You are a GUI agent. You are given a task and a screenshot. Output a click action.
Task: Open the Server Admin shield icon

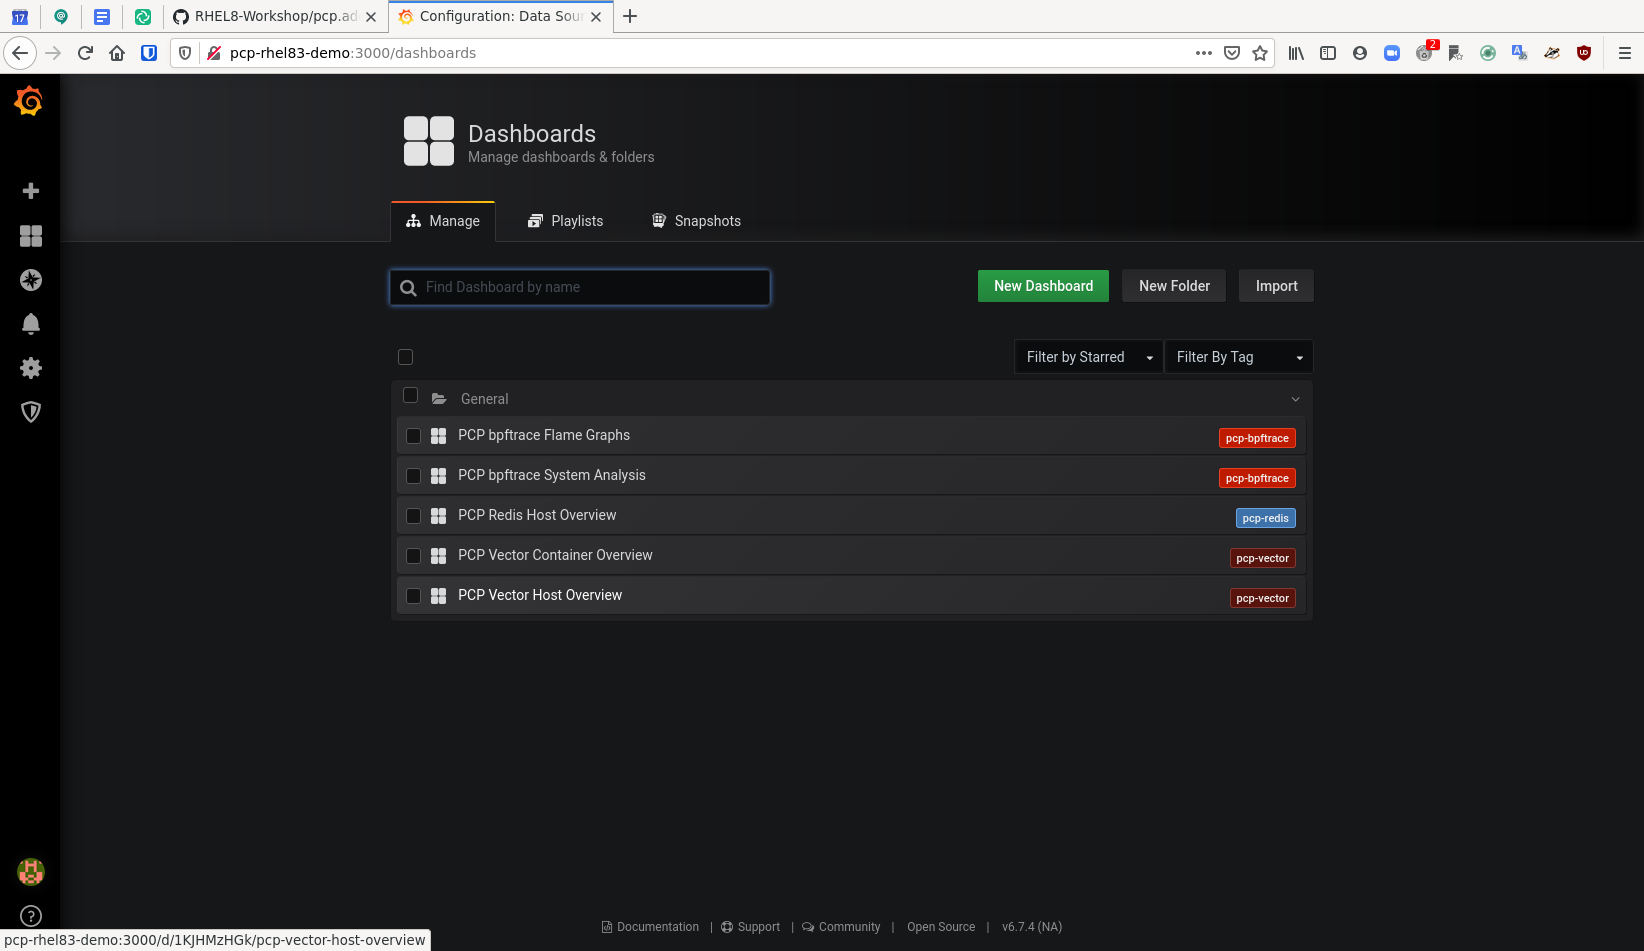click(31, 412)
